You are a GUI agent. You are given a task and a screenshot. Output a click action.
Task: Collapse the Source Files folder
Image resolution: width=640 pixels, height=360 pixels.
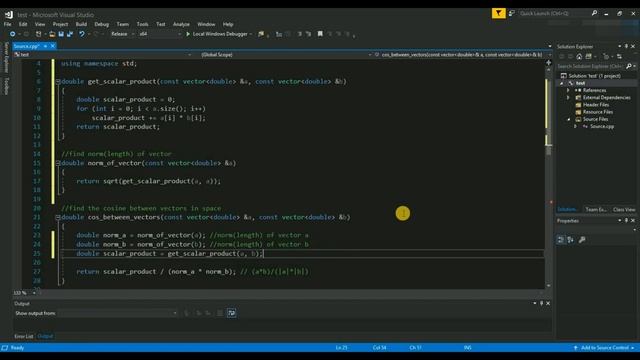point(569,119)
